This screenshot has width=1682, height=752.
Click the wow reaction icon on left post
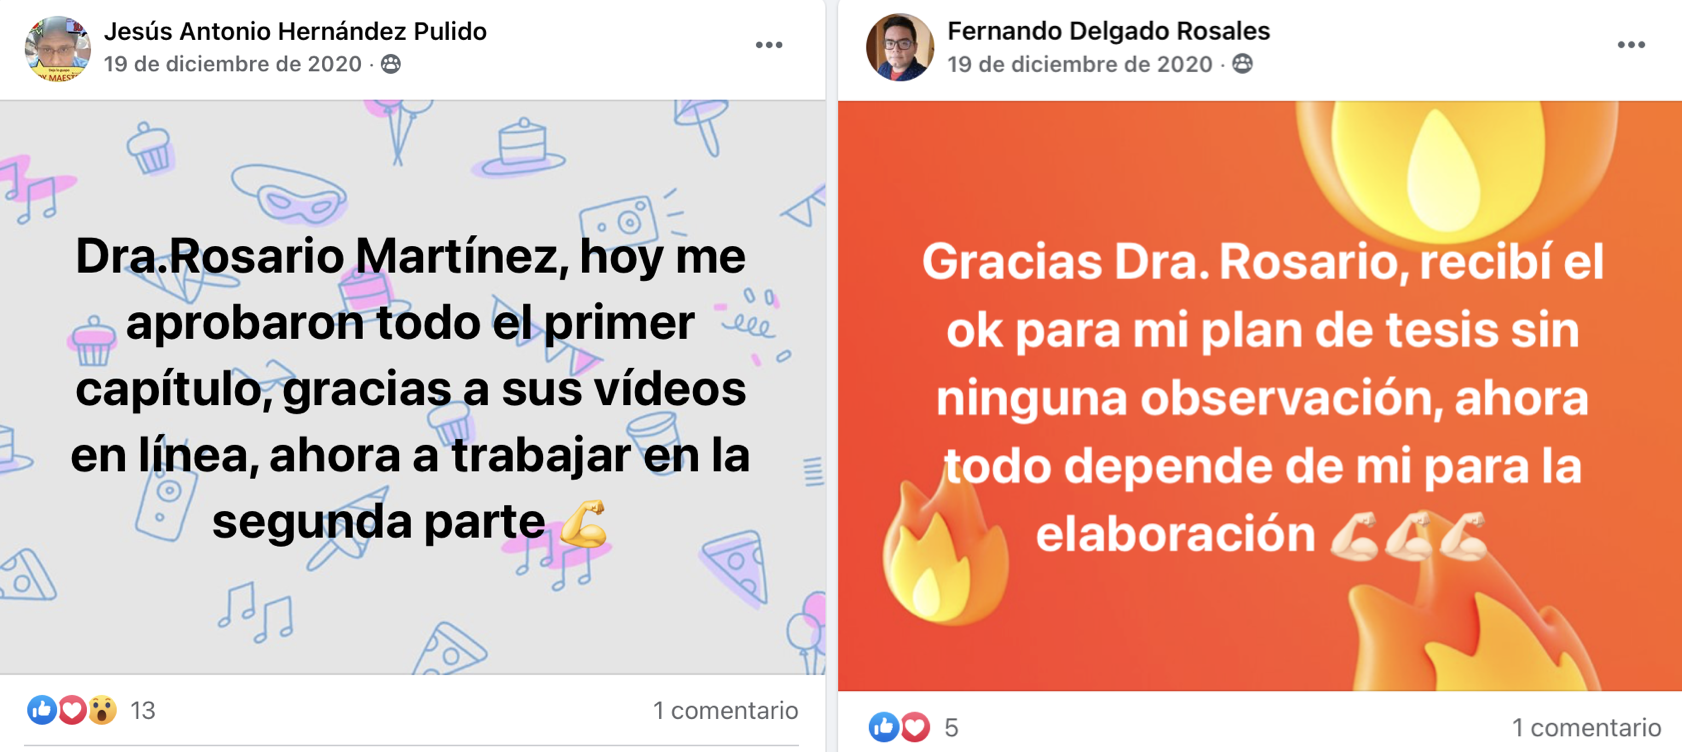102,710
